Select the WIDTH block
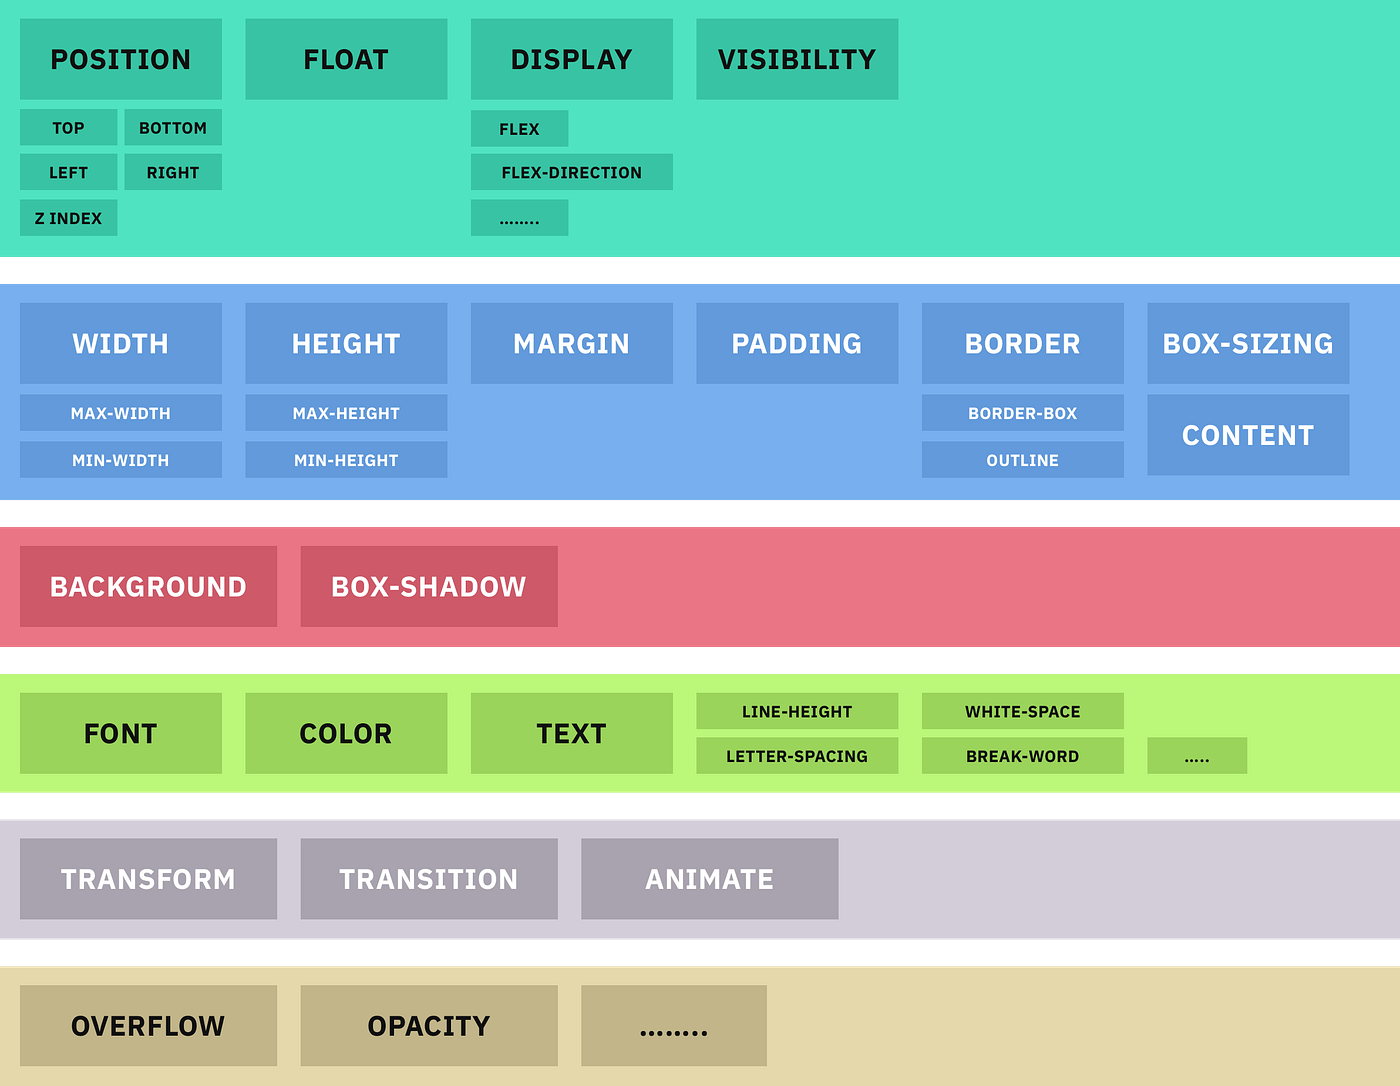 [x=121, y=343]
